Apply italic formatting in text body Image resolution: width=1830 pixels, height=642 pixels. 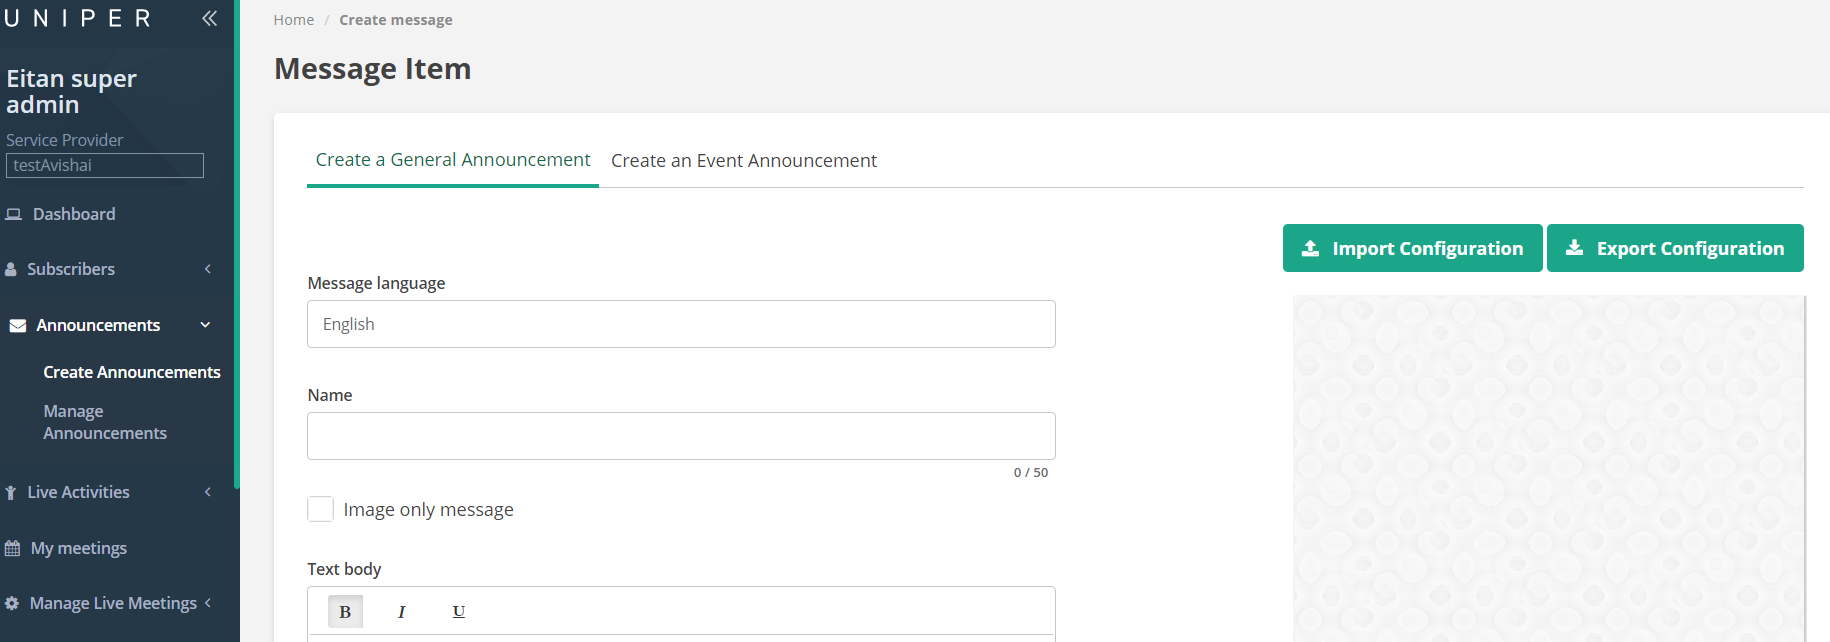tap(402, 612)
